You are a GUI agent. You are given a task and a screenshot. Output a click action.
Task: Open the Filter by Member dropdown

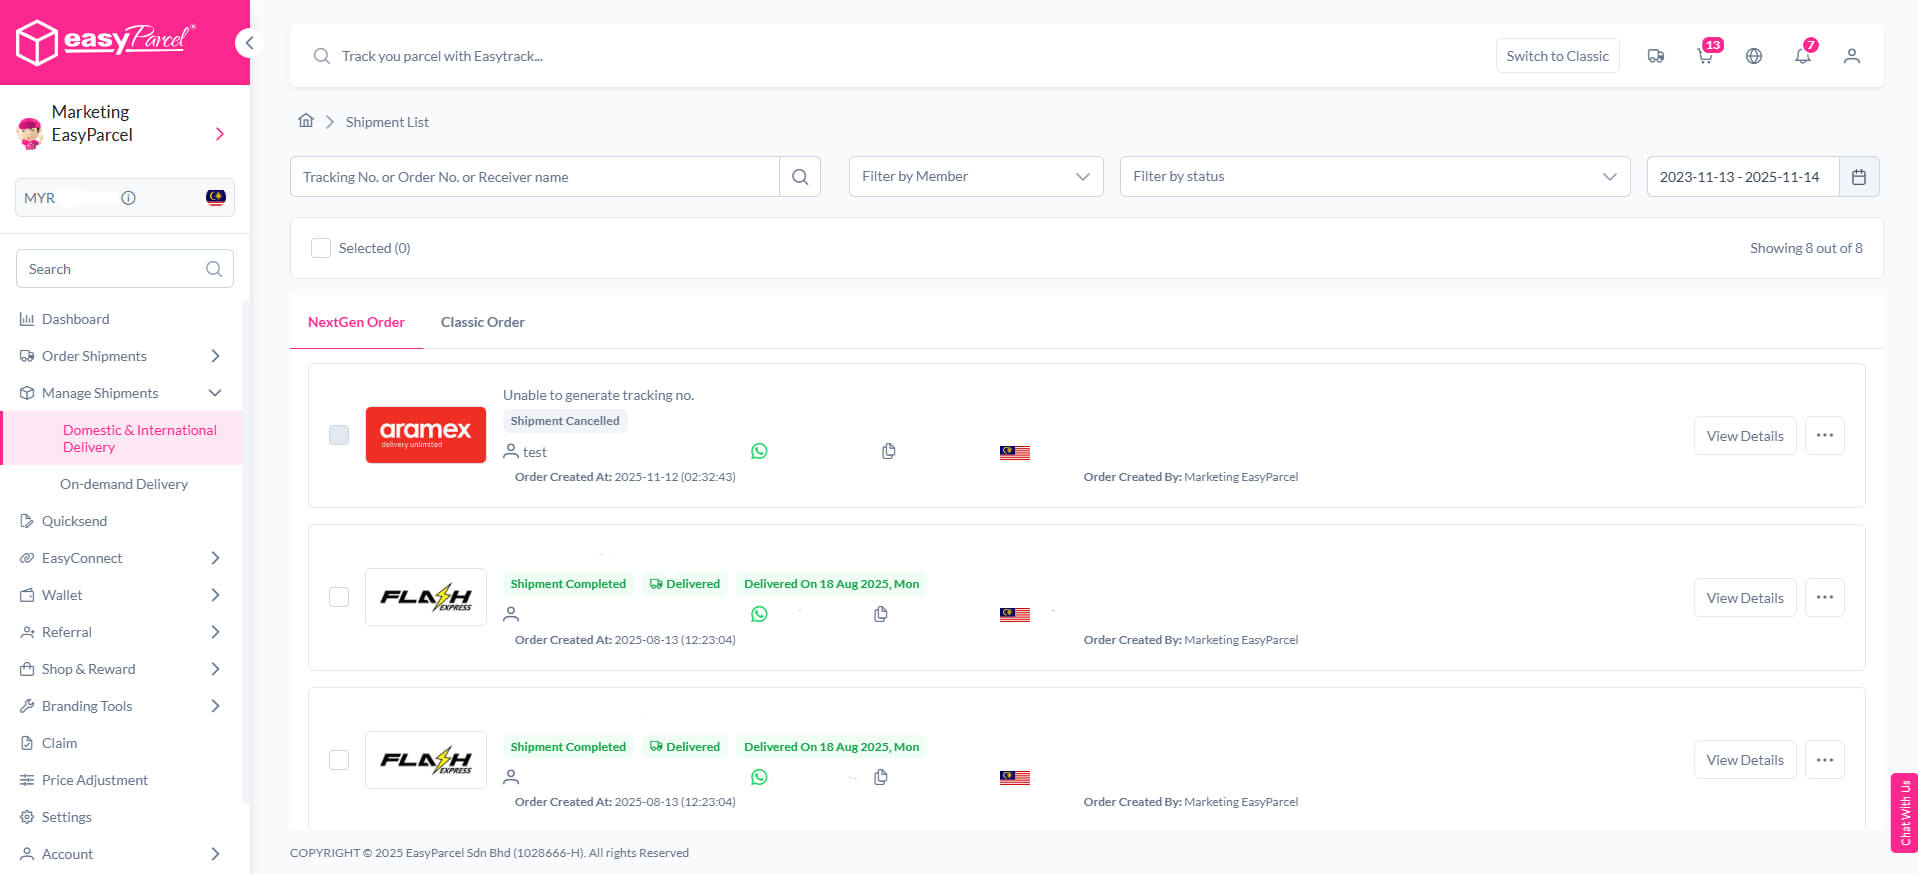point(975,177)
